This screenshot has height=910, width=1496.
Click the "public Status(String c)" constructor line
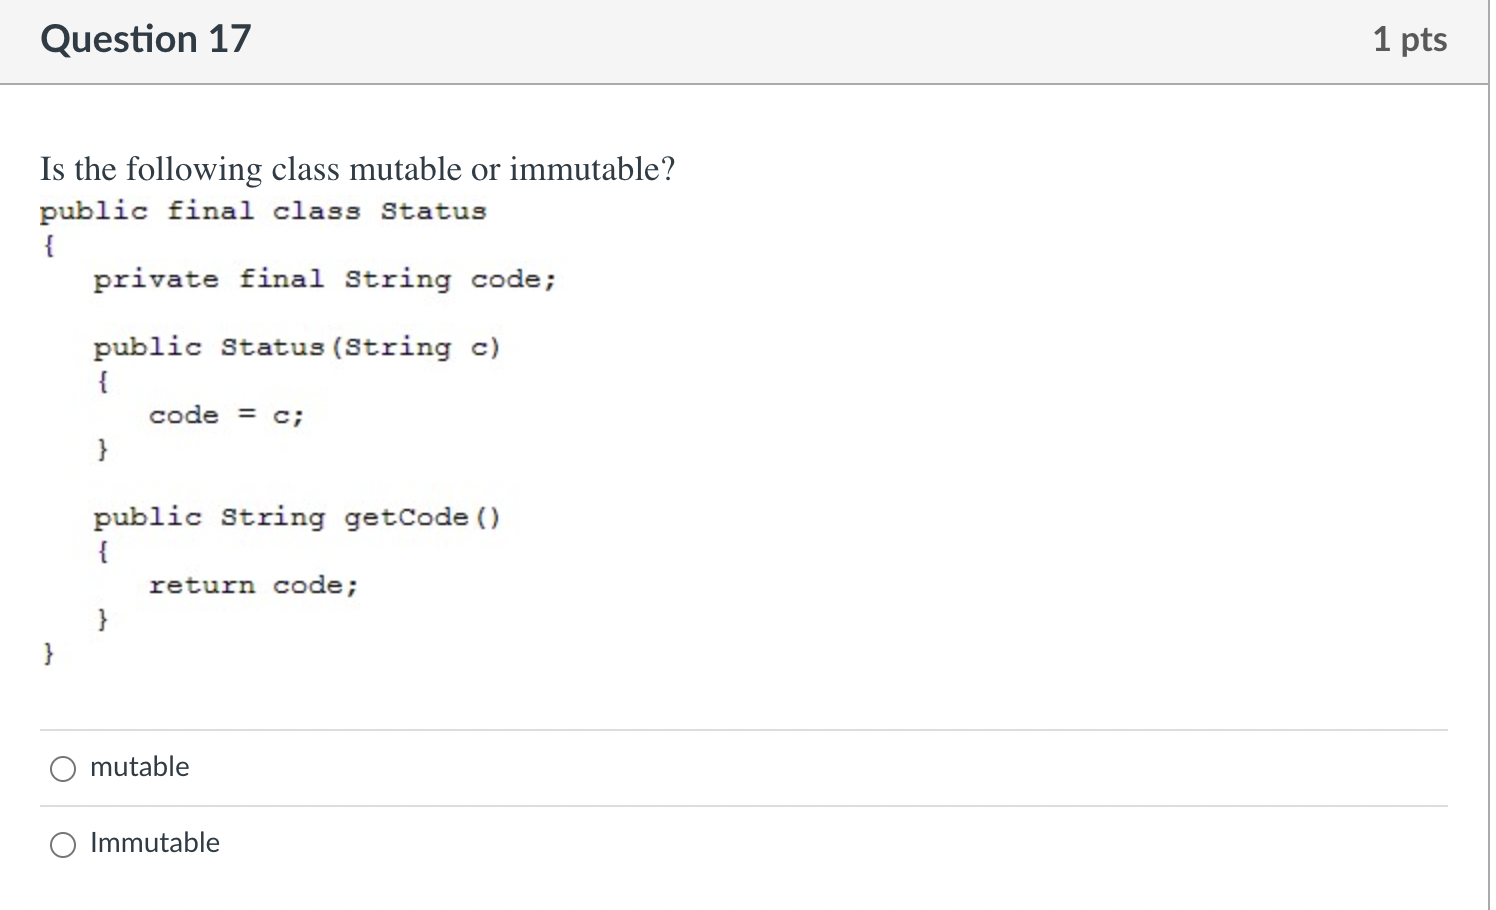[x=296, y=347]
